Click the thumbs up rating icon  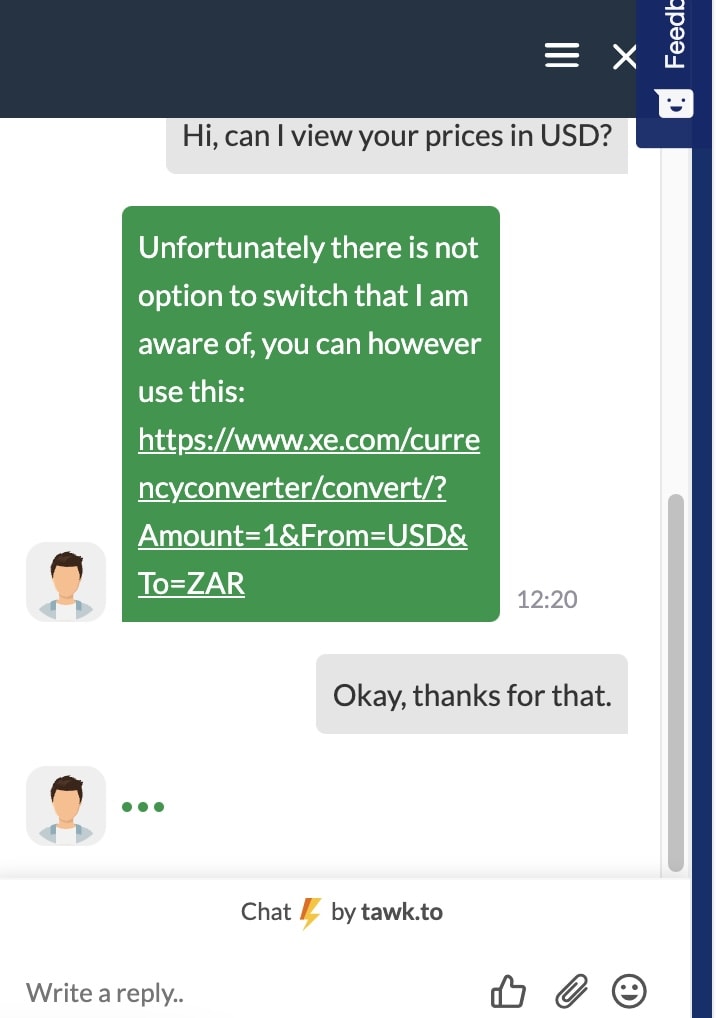[x=507, y=991]
